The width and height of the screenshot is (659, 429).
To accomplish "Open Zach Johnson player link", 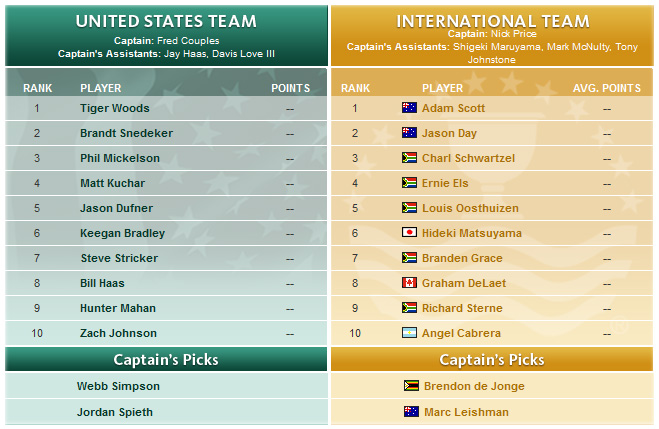I will 118,333.
